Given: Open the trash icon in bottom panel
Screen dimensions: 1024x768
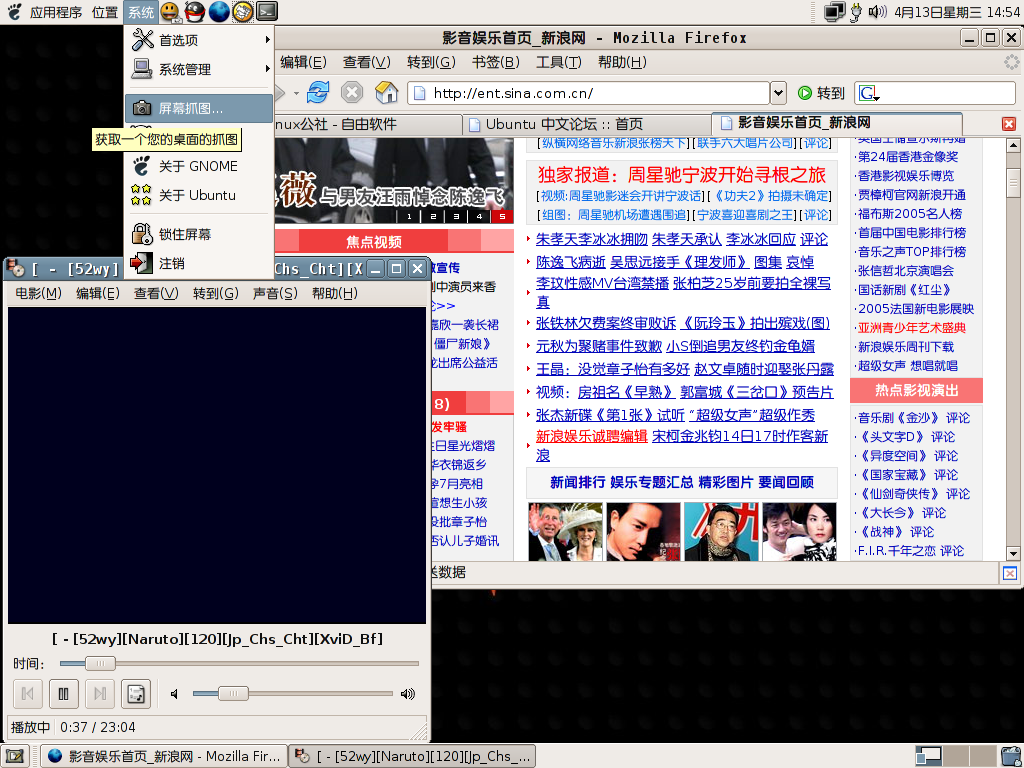Looking at the screenshot, I should pyautogui.click(x=1010, y=756).
